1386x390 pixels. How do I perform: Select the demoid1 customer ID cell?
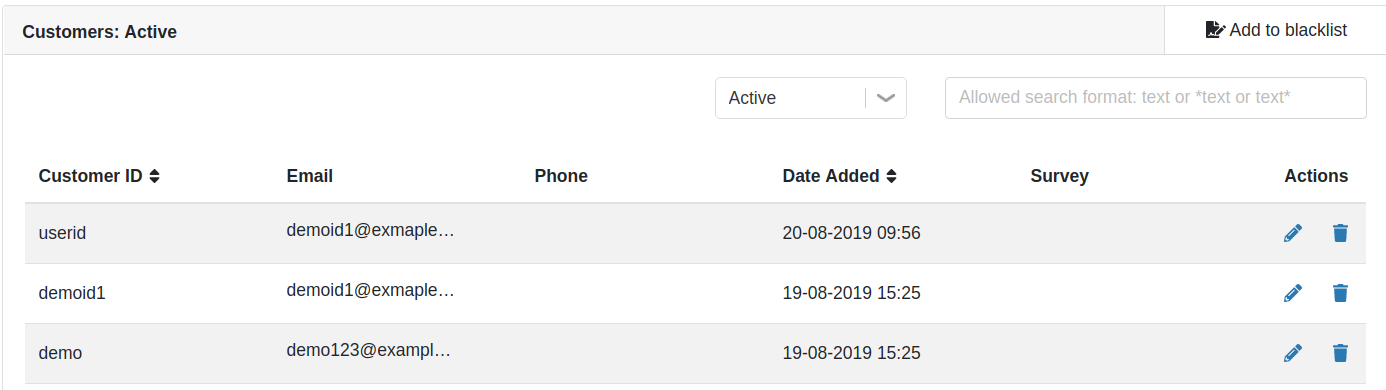72,293
